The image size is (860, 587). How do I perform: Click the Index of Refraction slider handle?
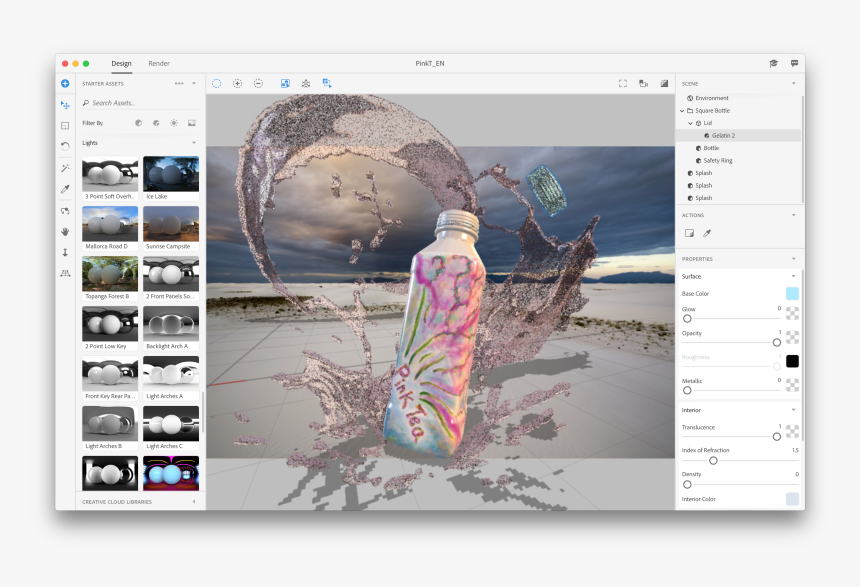713,460
